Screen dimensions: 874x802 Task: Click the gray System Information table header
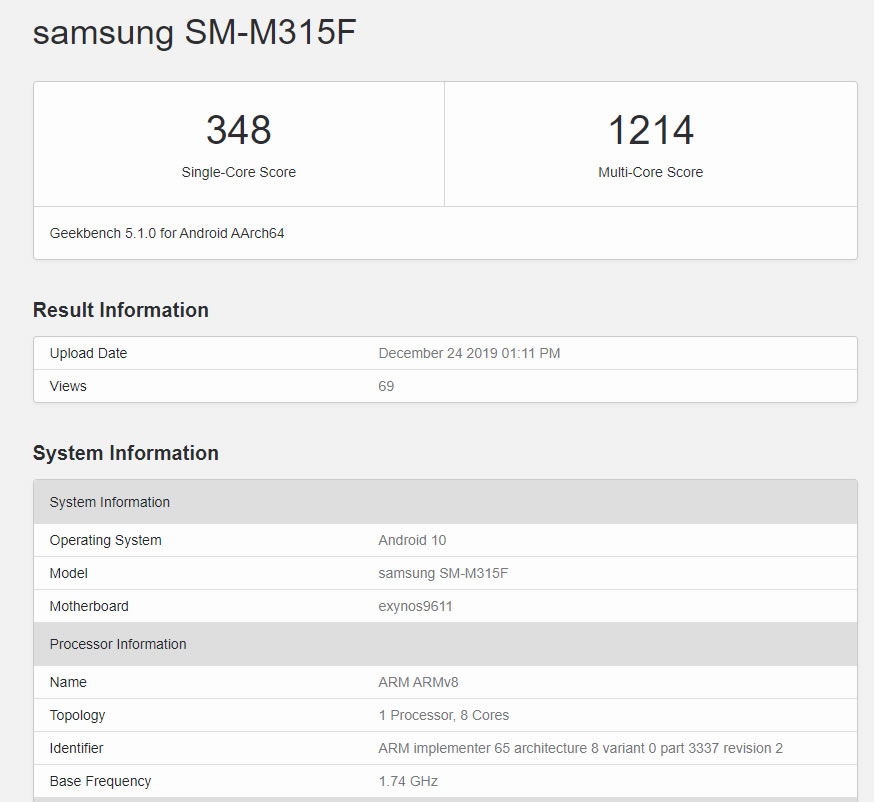coord(445,502)
